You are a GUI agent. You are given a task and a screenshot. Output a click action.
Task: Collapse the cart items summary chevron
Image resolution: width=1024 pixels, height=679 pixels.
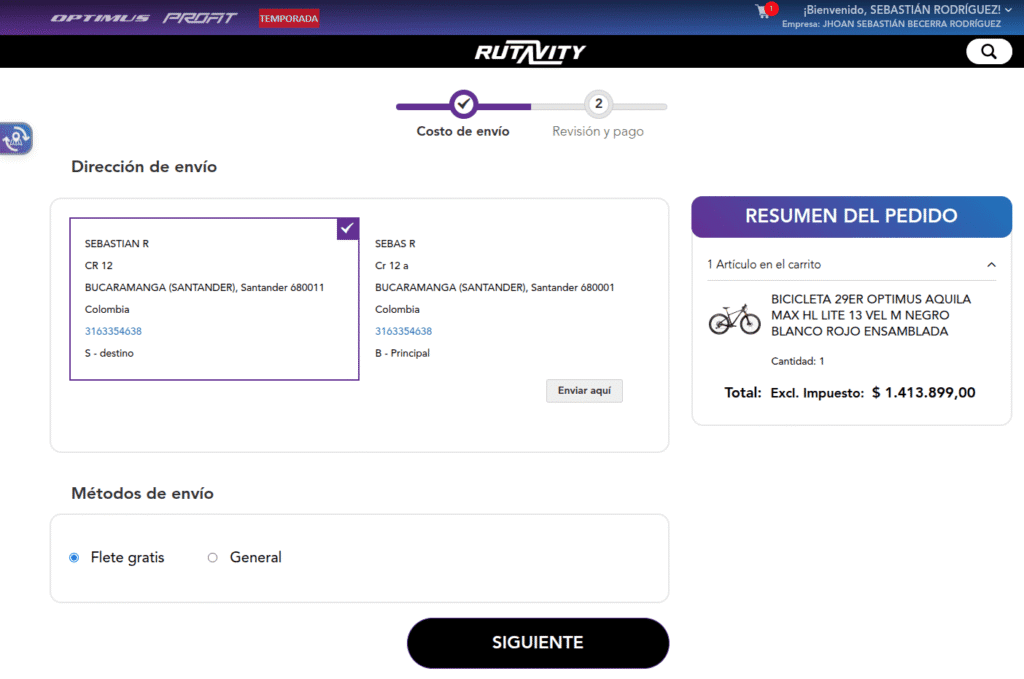[x=991, y=265]
